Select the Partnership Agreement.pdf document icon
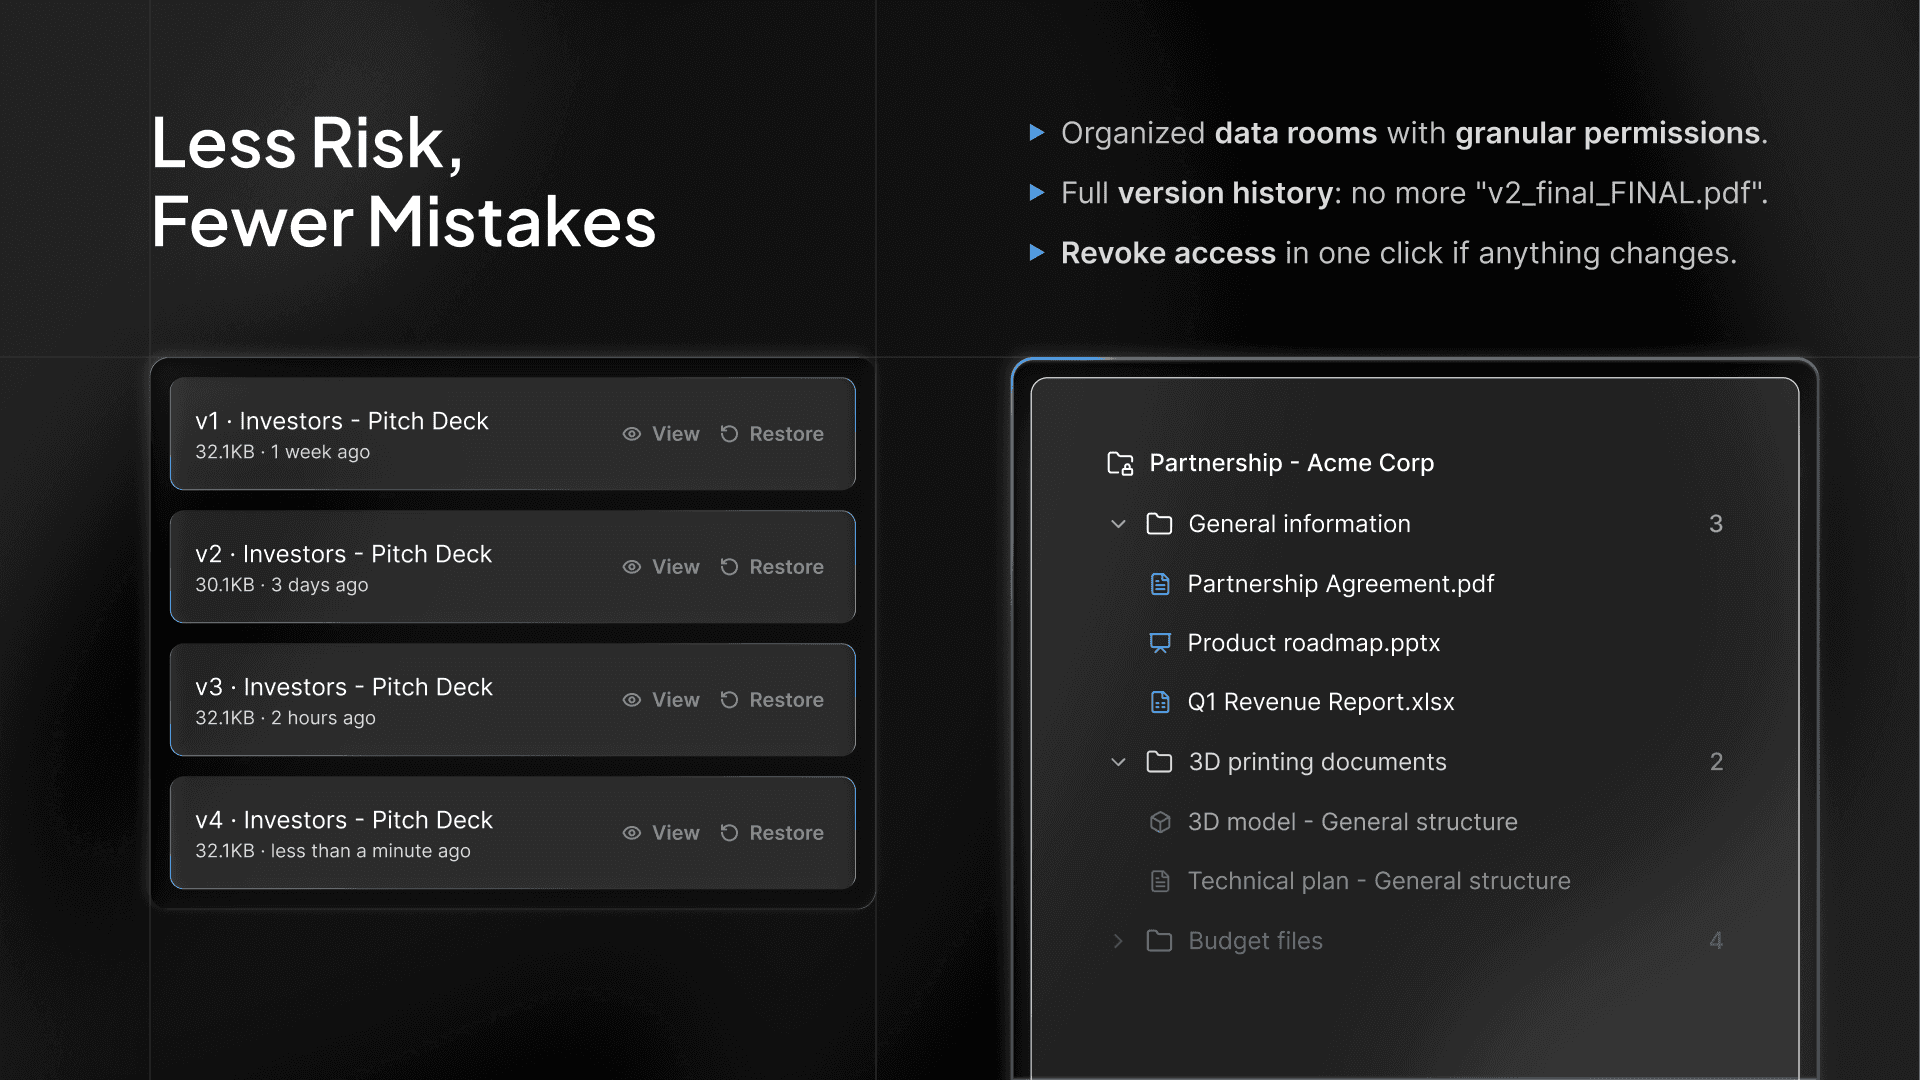The height and width of the screenshot is (1080, 1920). [x=1160, y=584]
